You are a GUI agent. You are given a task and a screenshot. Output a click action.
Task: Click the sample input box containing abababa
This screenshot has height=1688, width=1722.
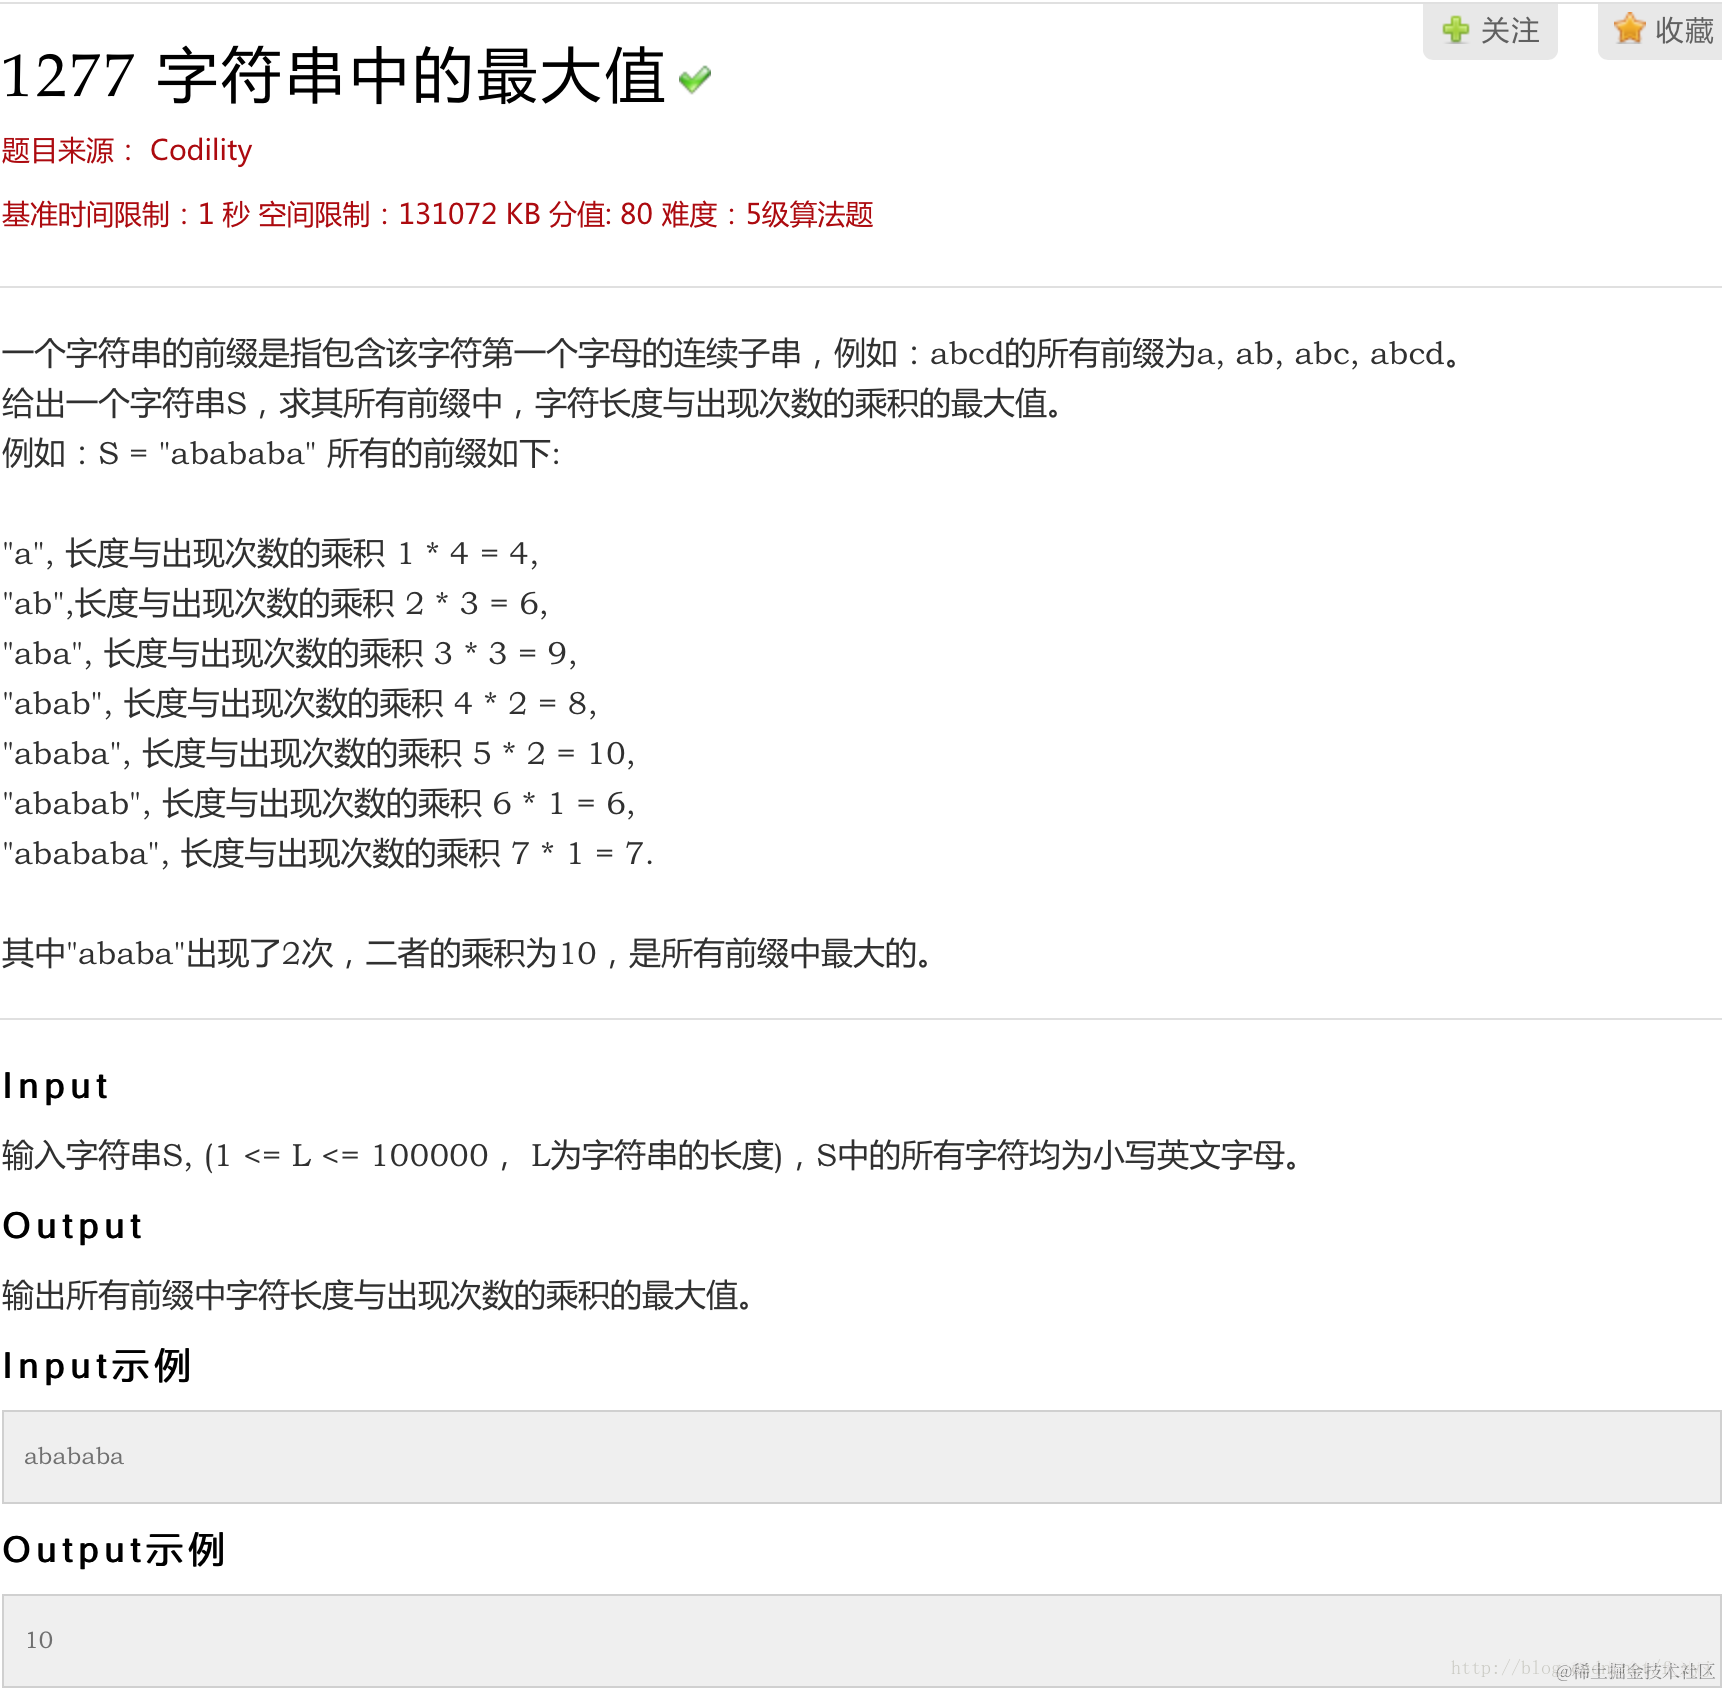click(x=861, y=1457)
